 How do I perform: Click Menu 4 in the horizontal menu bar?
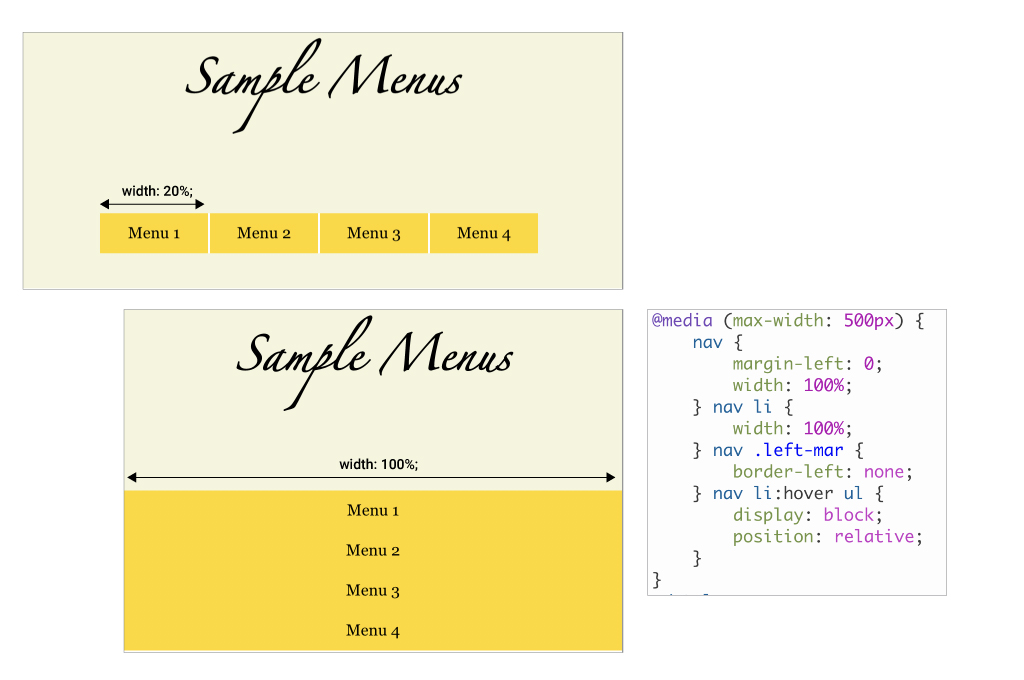click(x=484, y=233)
